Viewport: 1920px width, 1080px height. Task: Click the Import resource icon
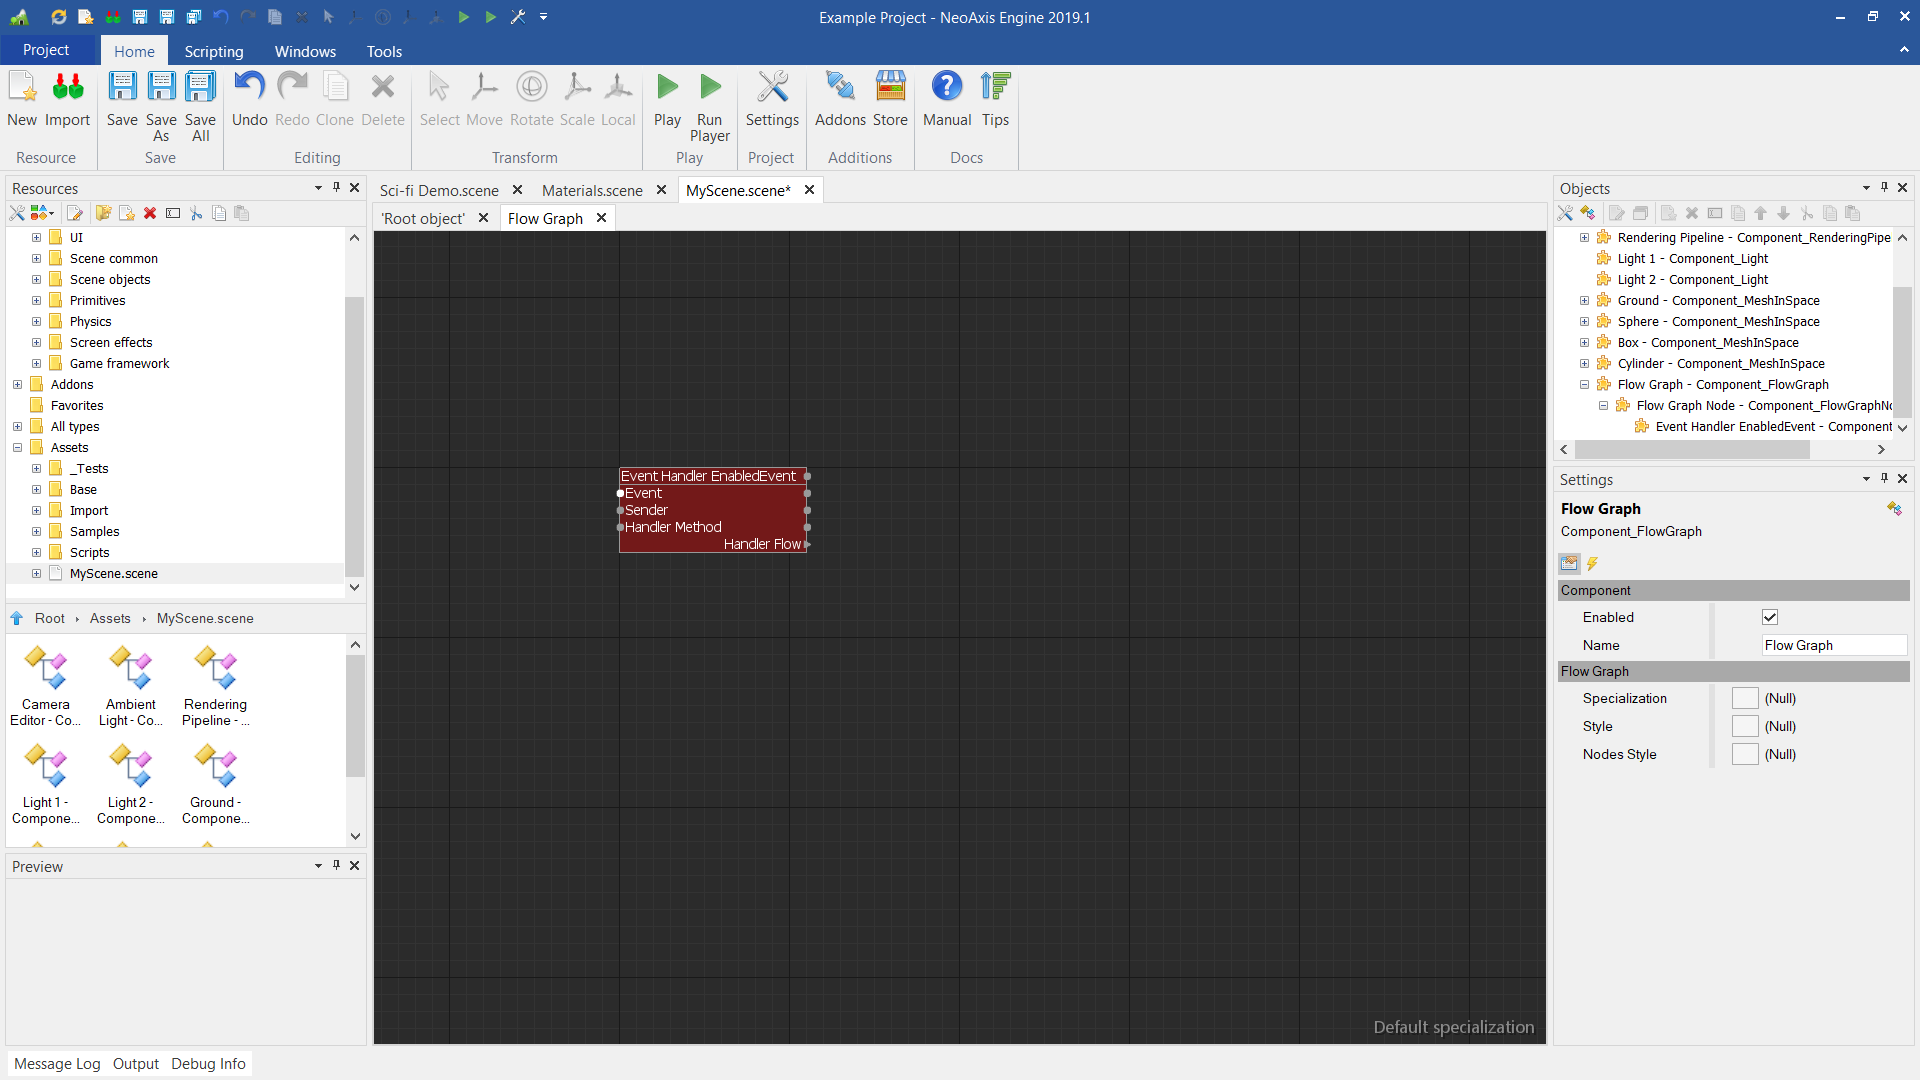click(67, 88)
